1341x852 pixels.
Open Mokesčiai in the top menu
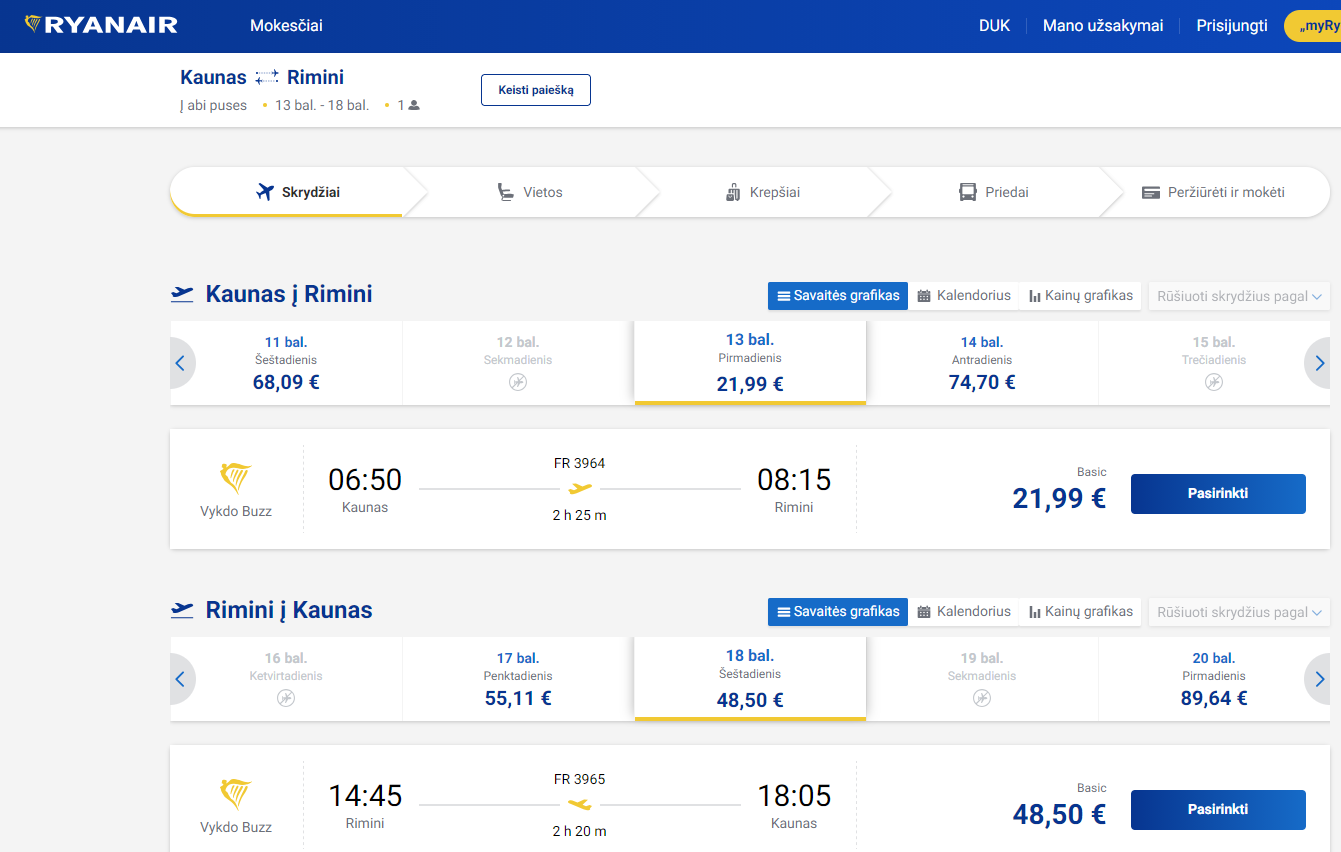pyautogui.click(x=286, y=26)
